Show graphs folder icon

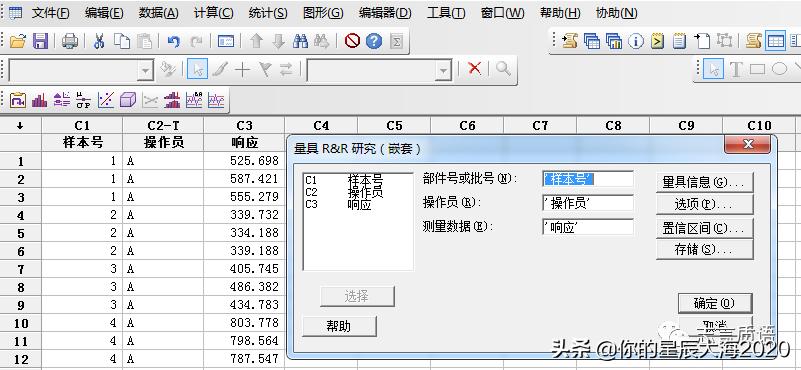tap(614, 41)
